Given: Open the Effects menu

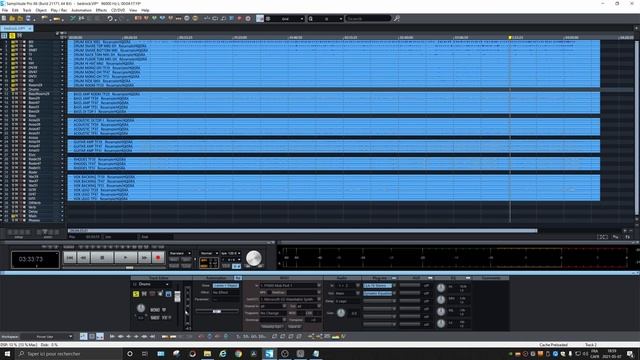Looking at the screenshot, I should coord(101,10).
